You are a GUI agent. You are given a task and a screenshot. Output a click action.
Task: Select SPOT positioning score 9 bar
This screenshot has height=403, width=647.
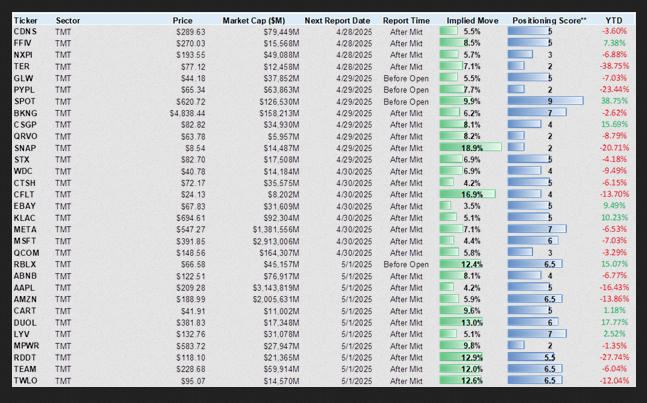point(545,101)
